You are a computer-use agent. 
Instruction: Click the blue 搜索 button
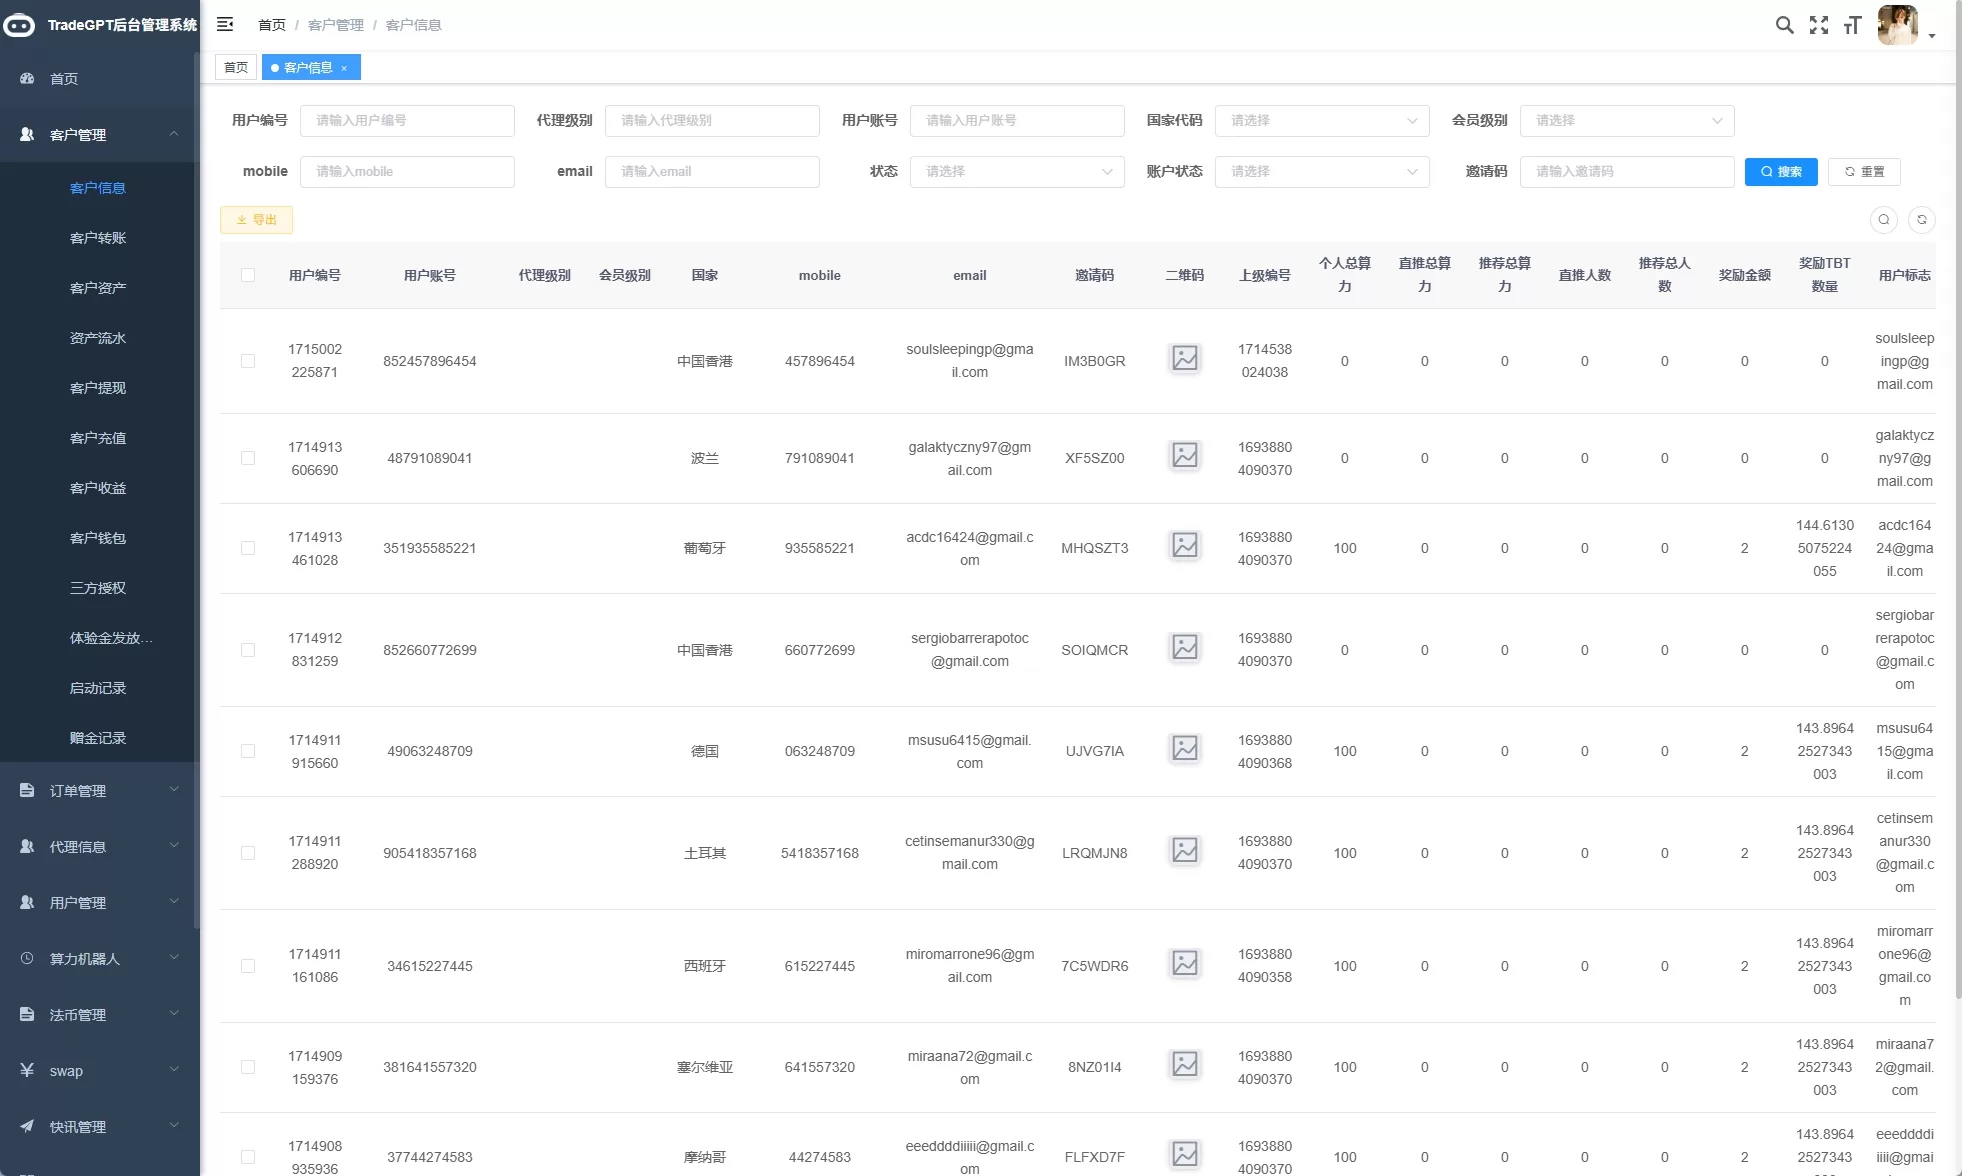pyautogui.click(x=1780, y=172)
